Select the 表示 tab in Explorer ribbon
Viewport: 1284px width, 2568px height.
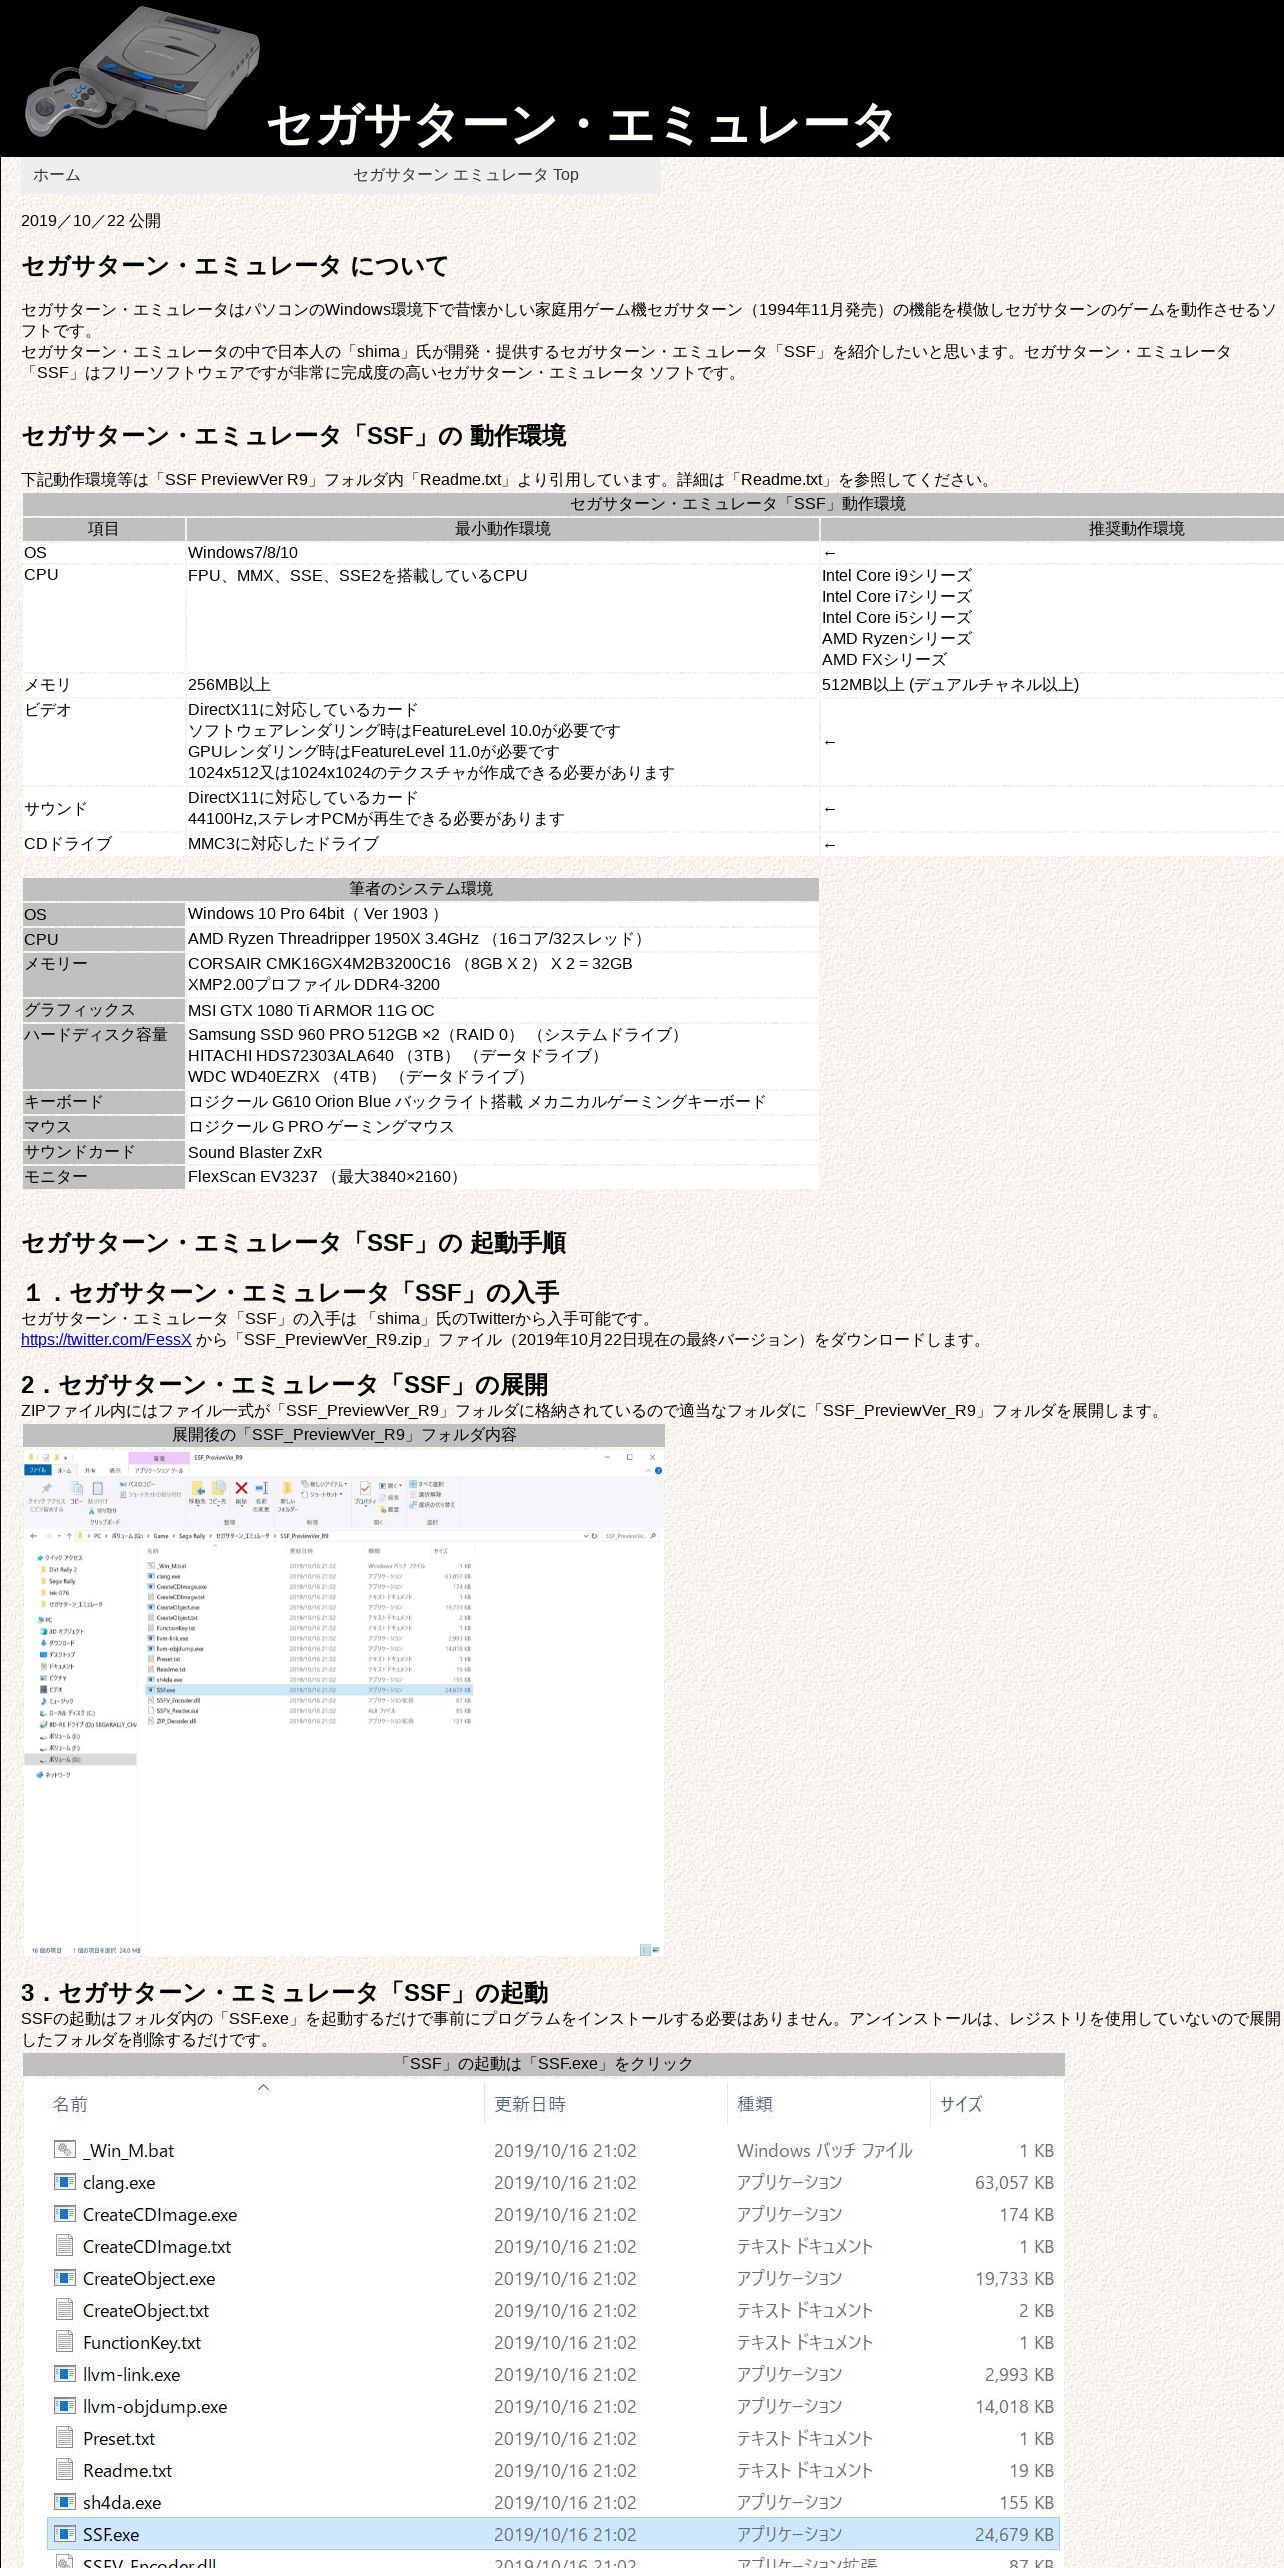[x=114, y=1470]
